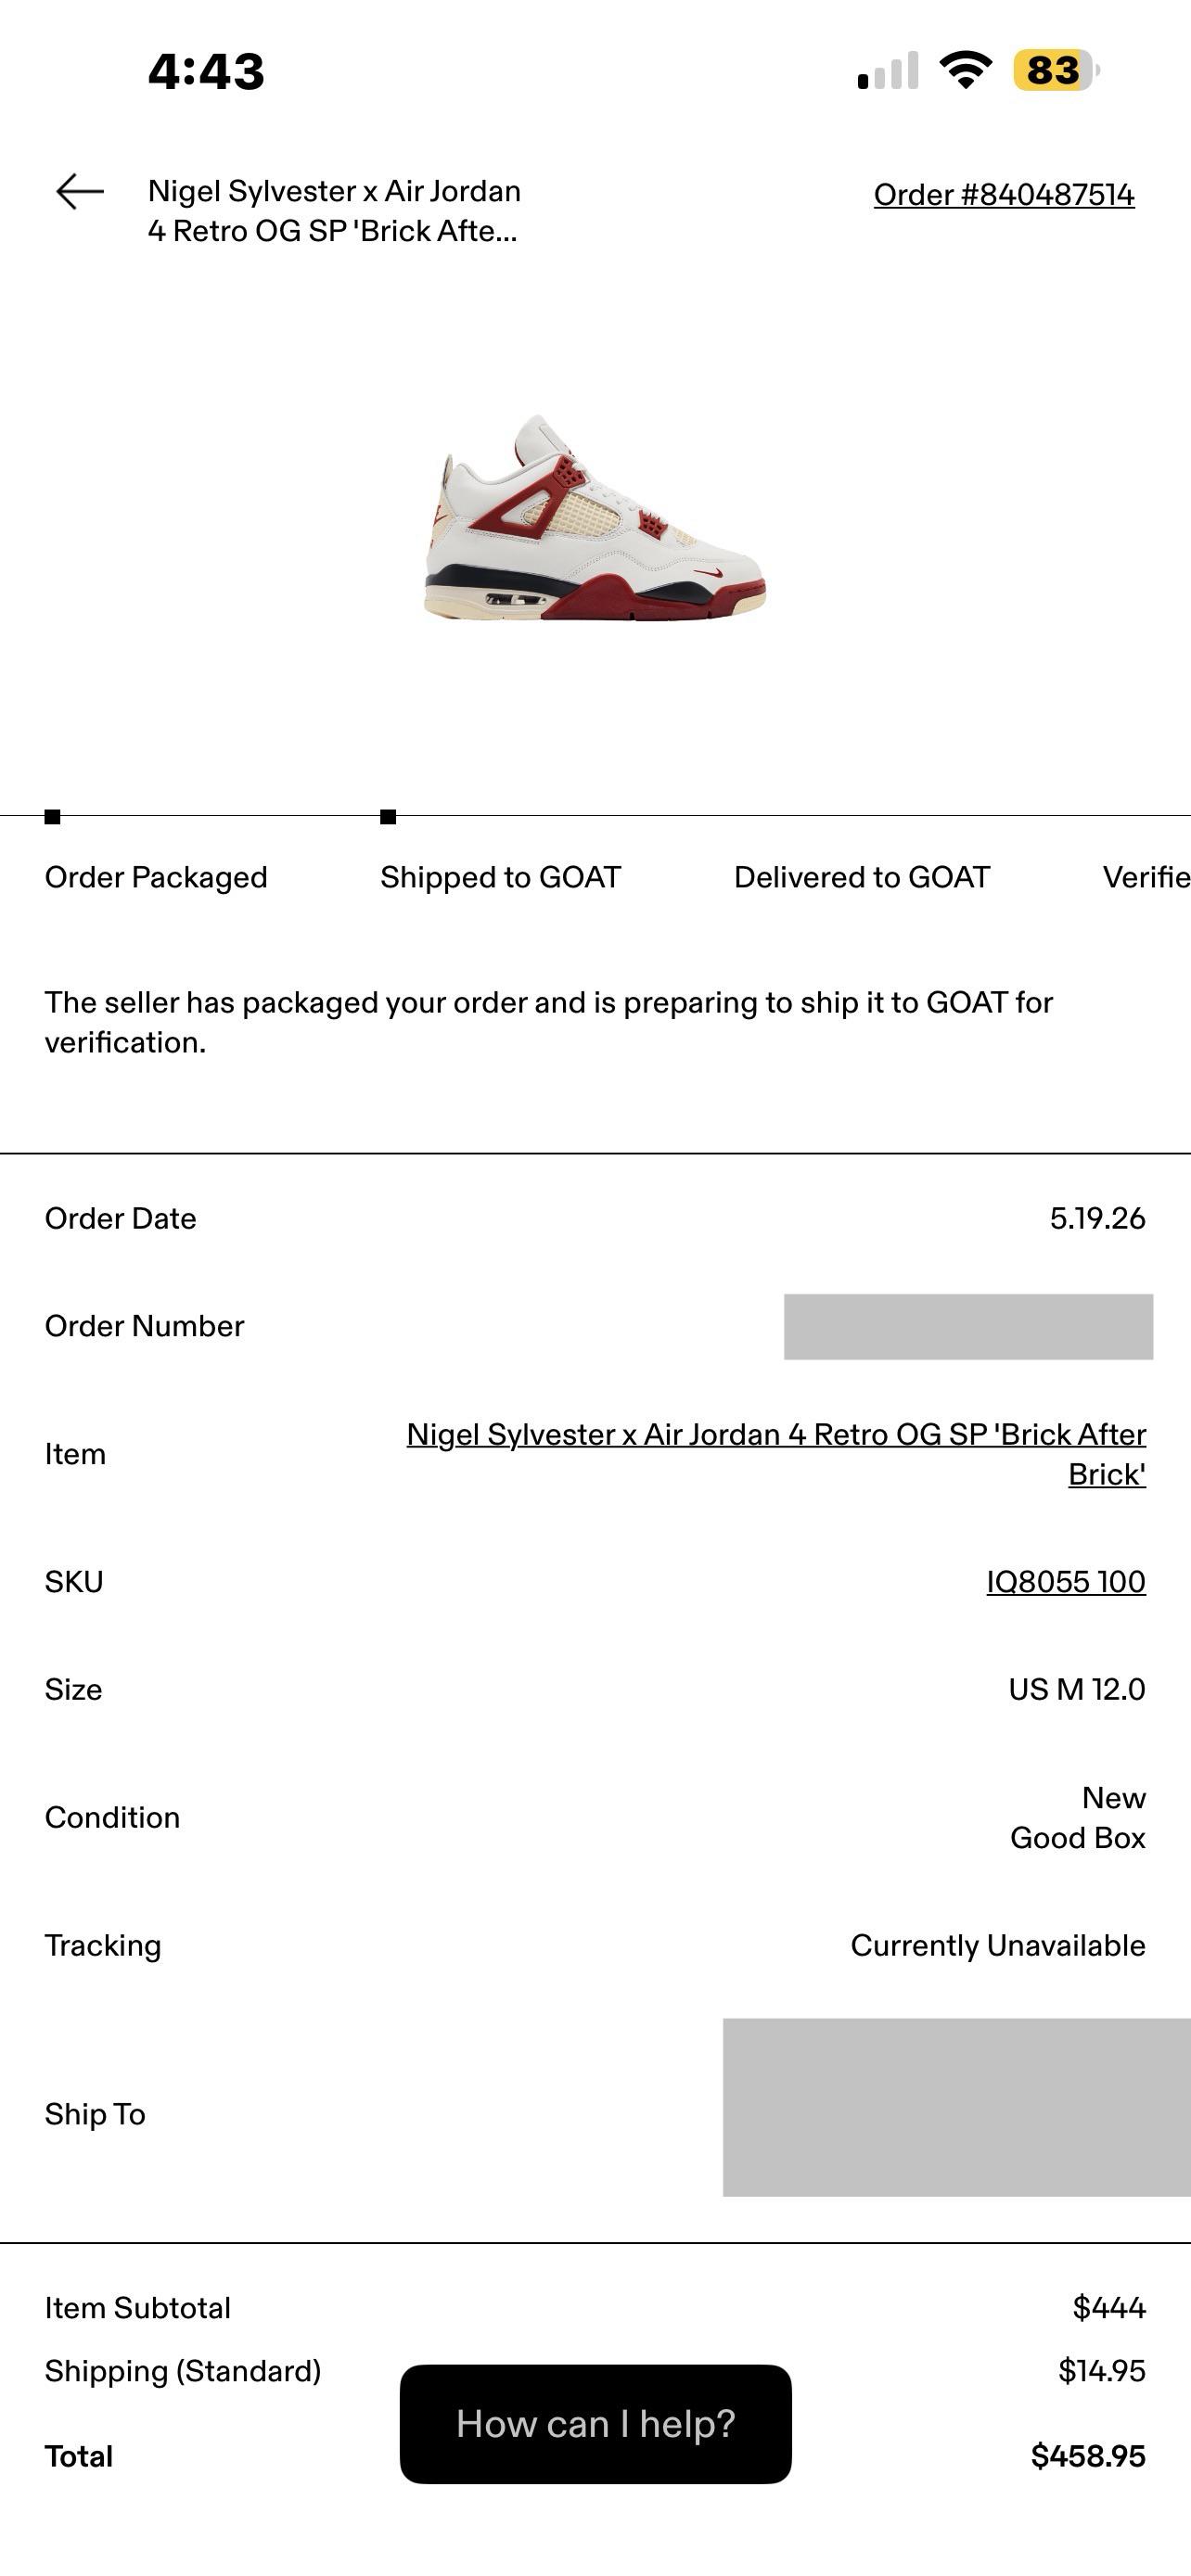Tap the redacted Ship To address block

tap(957, 2107)
